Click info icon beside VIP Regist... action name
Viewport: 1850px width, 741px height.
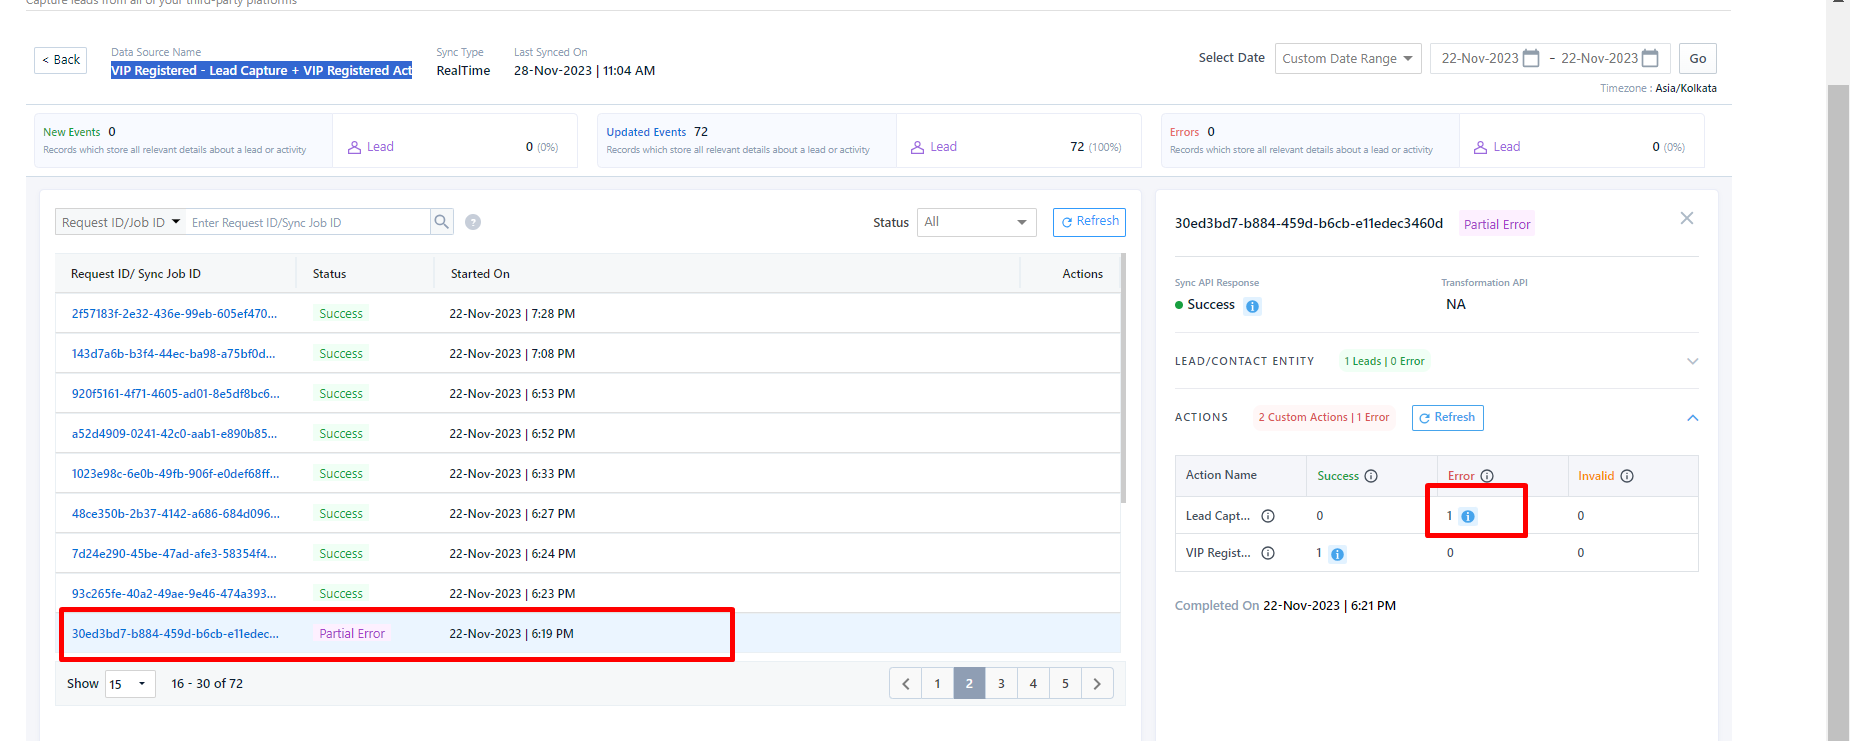click(x=1268, y=553)
